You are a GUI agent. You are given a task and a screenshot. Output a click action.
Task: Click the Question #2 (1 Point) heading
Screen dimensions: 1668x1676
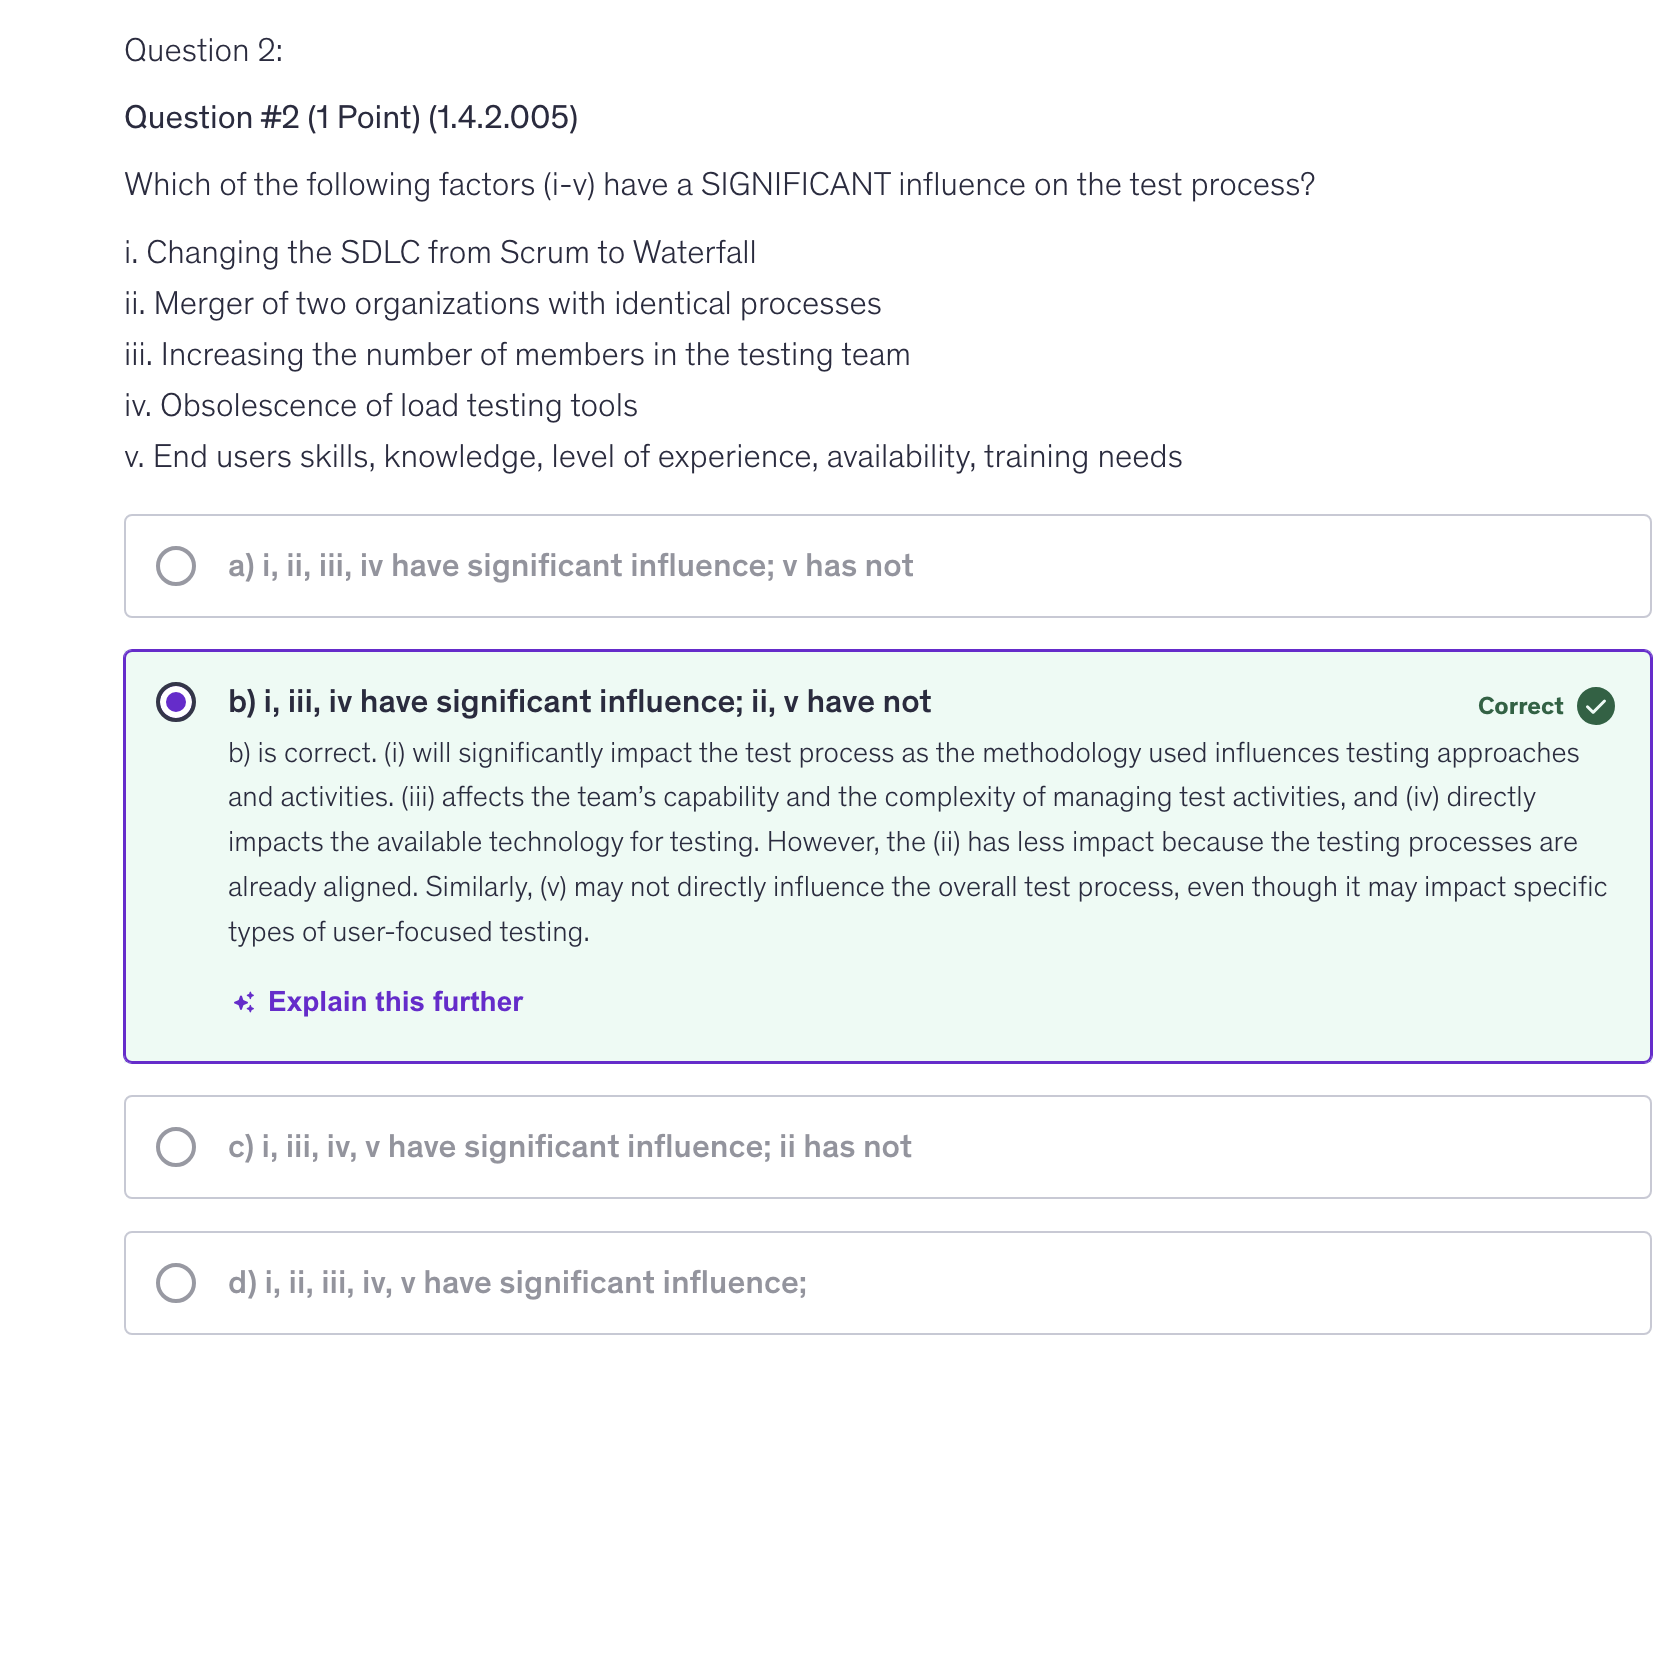pyautogui.click(x=351, y=118)
